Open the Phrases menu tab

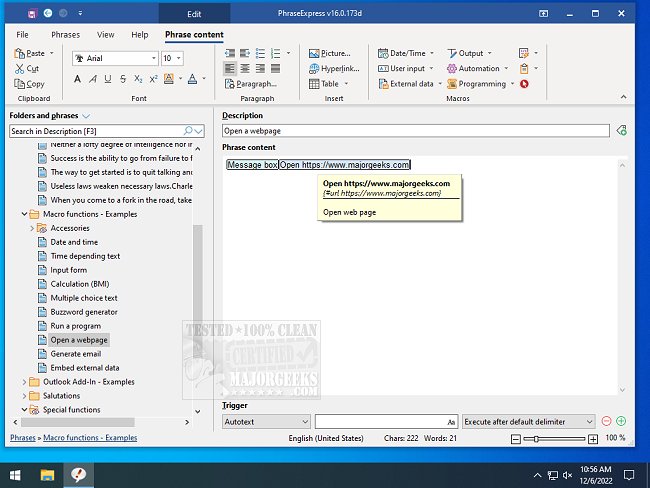coord(65,35)
